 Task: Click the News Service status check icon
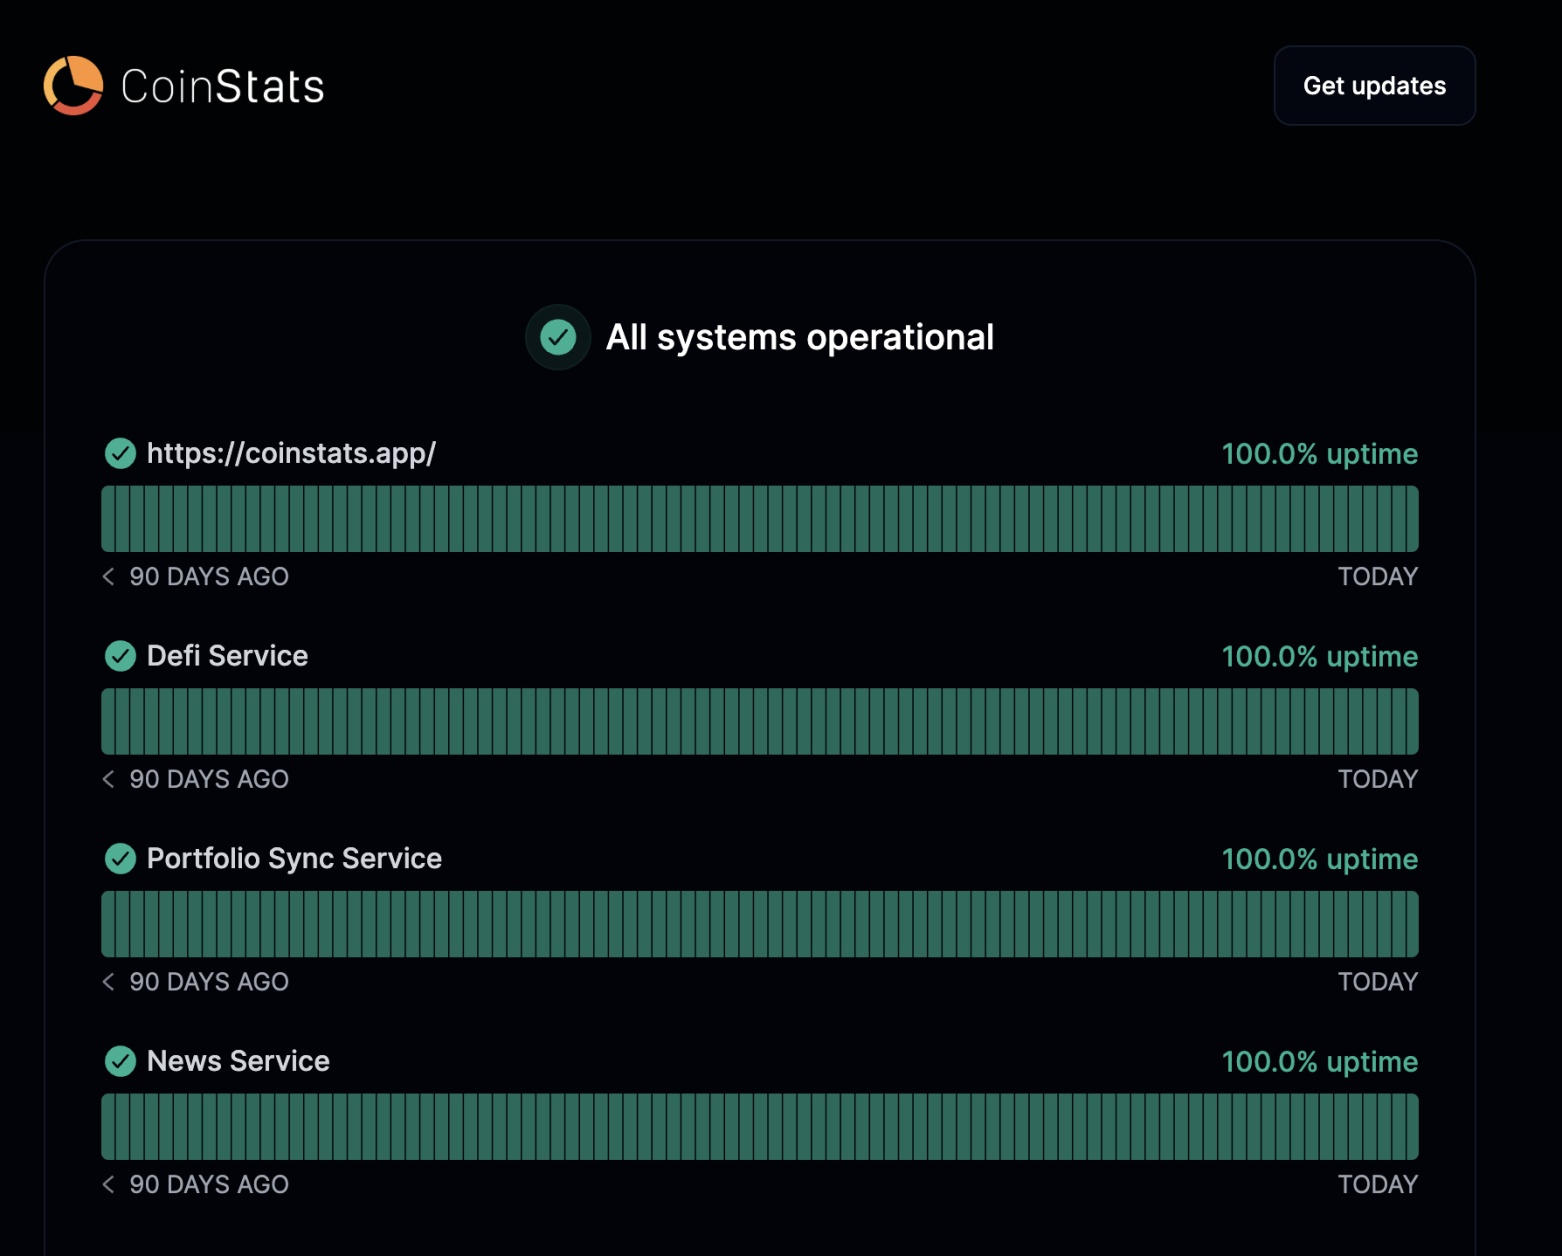click(120, 1061)
